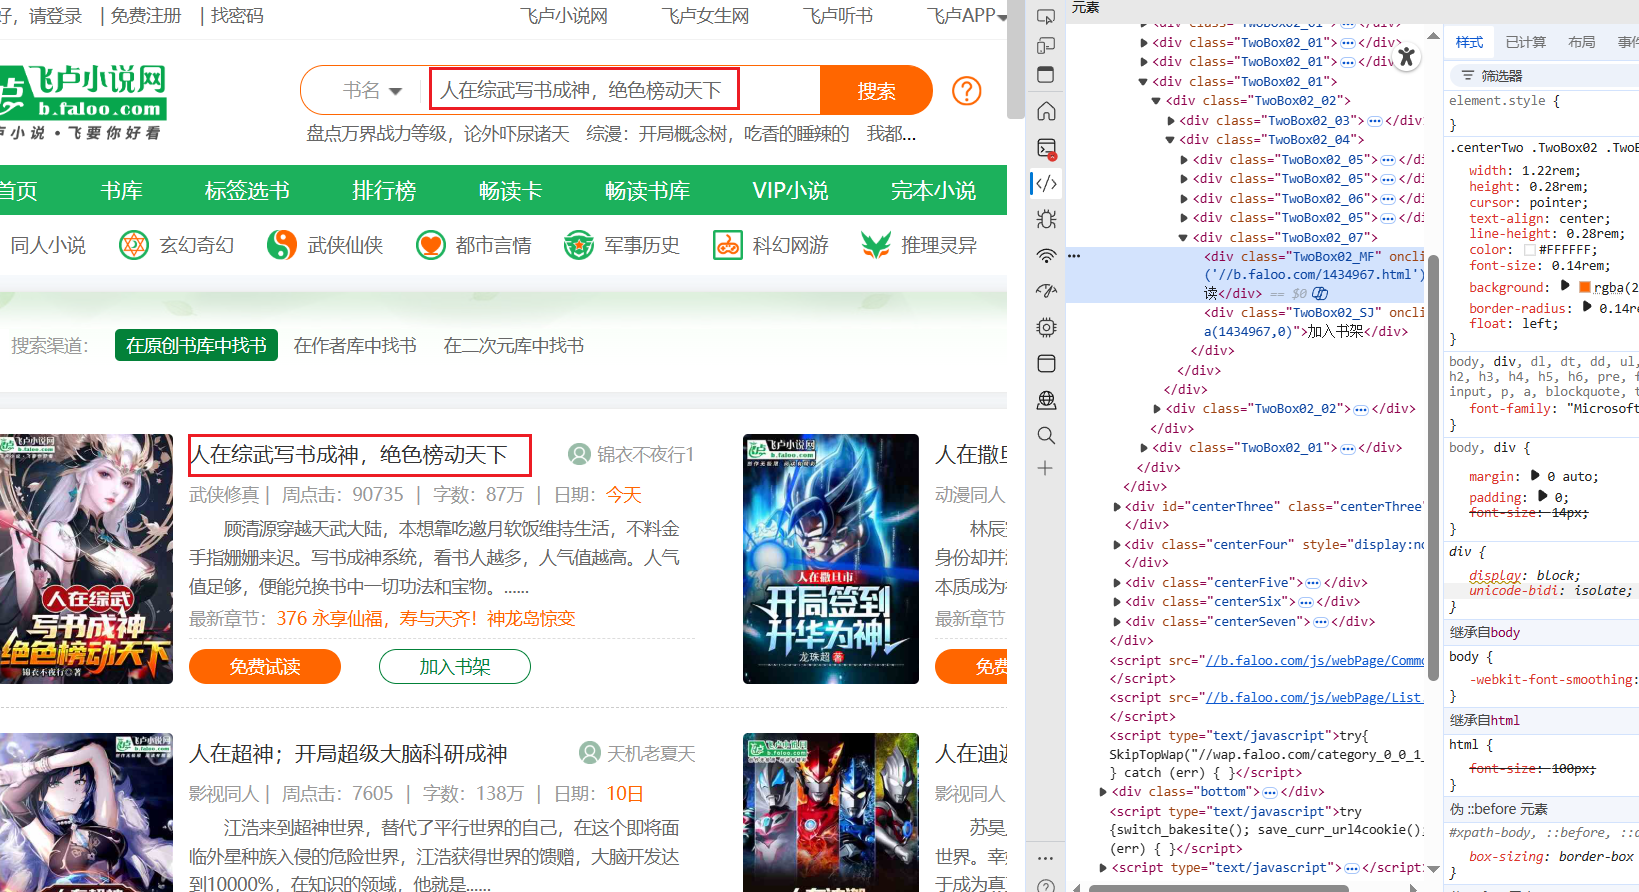Open the 书库 nav menu item
The width and height of the screenshot is (1639, 892).
coord(122,190)
